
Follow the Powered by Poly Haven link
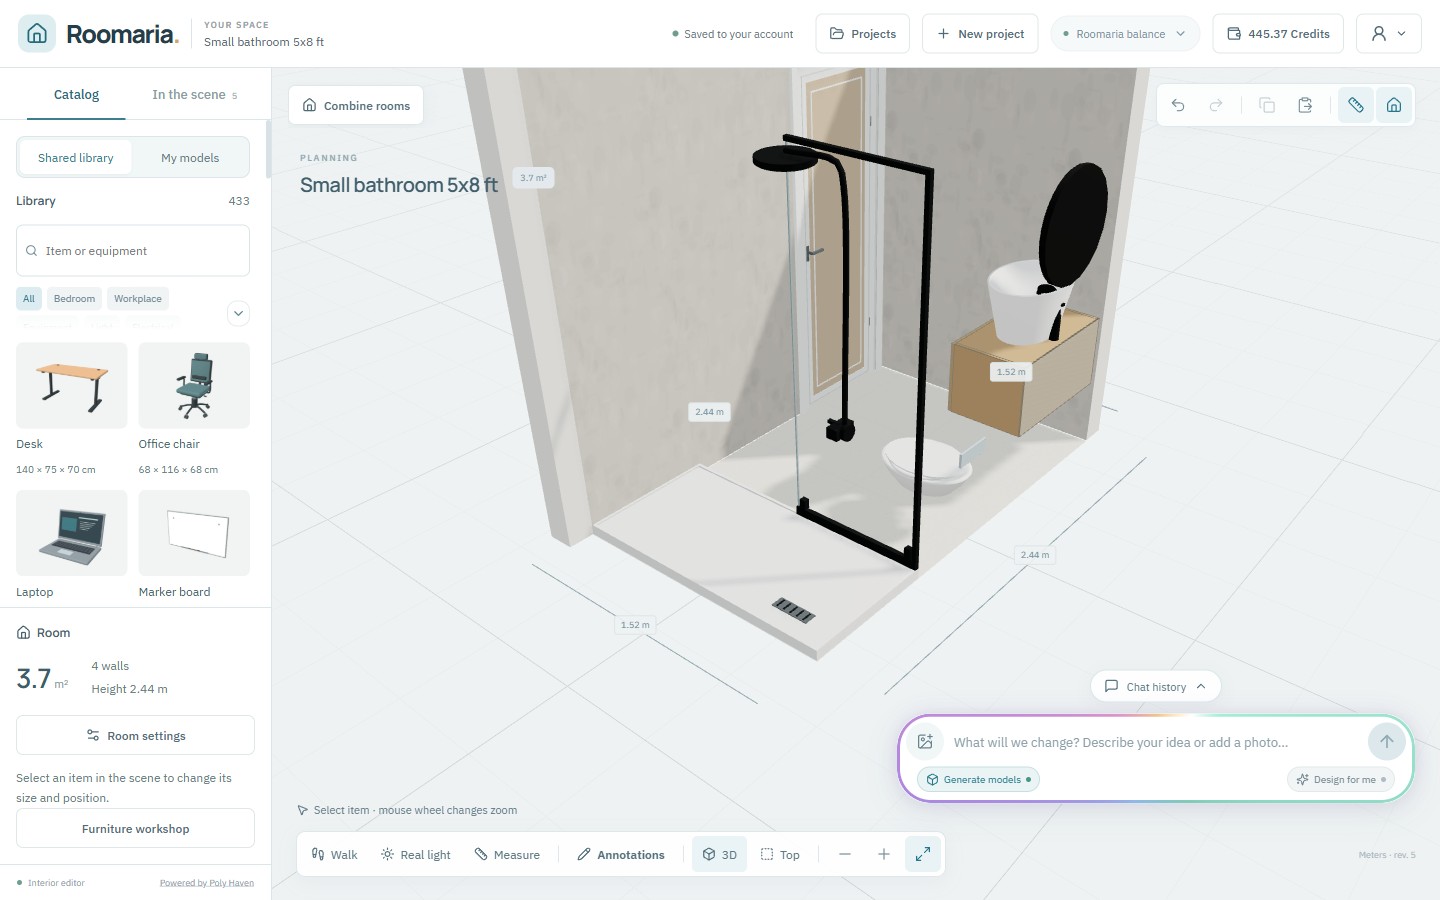point(207,883)
